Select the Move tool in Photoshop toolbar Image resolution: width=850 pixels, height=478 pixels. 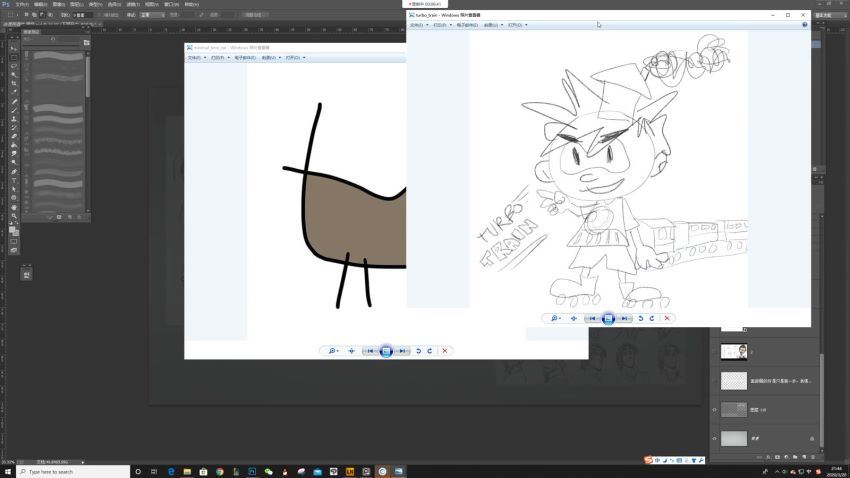pos(14,48)
